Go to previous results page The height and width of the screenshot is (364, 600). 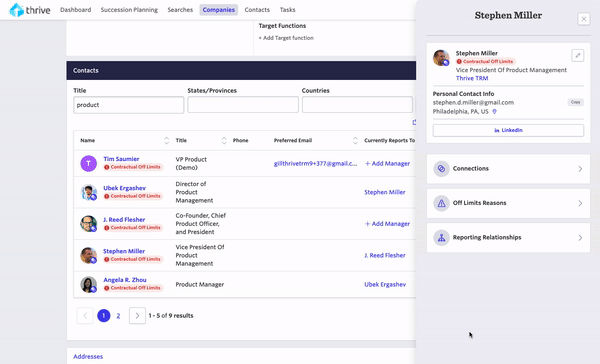[x=85, y=316]
